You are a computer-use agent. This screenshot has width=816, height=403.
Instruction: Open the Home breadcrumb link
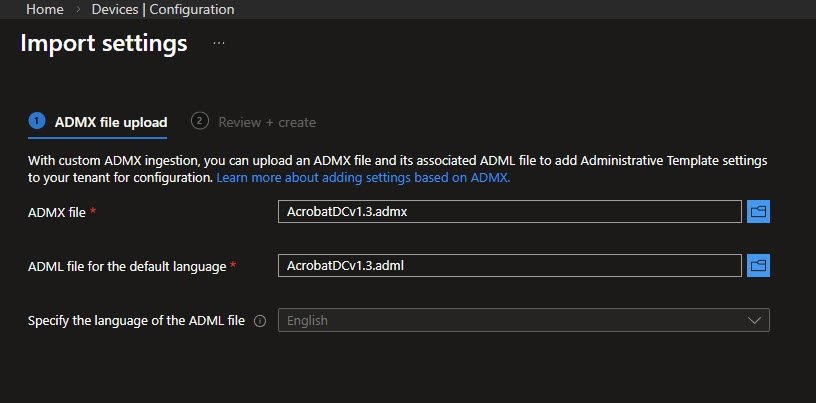tap(44, 10)
